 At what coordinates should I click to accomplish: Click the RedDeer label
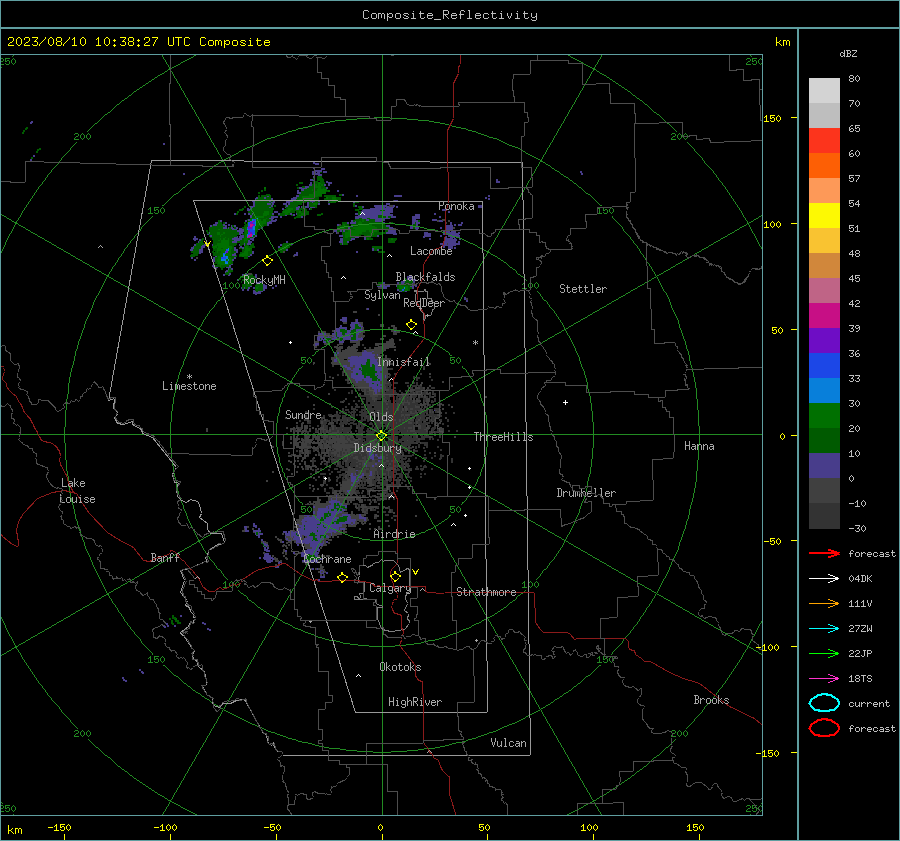point(424,303)
